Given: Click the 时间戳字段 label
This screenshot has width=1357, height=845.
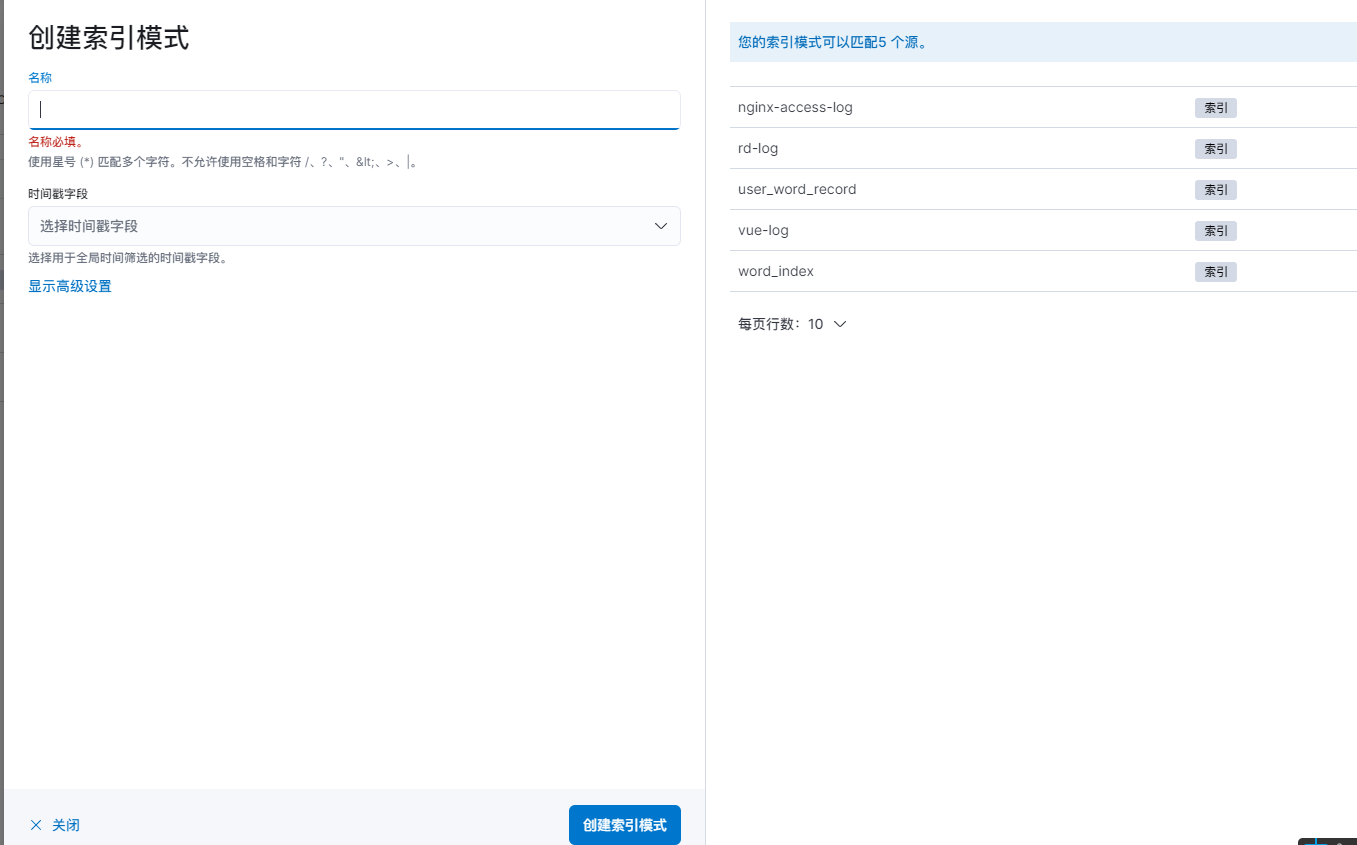Looking at the screenshot, I should [58, 194].
